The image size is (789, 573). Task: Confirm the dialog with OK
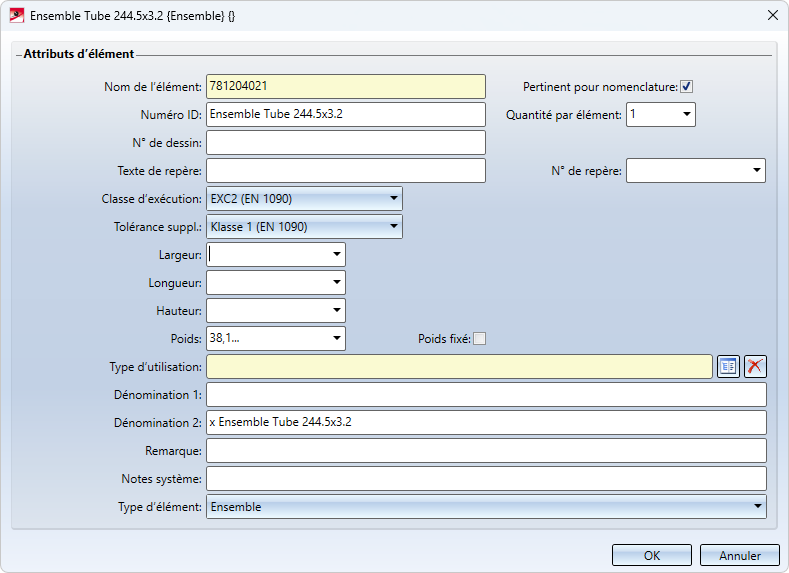pyautogui.click(x=652, y=556)
